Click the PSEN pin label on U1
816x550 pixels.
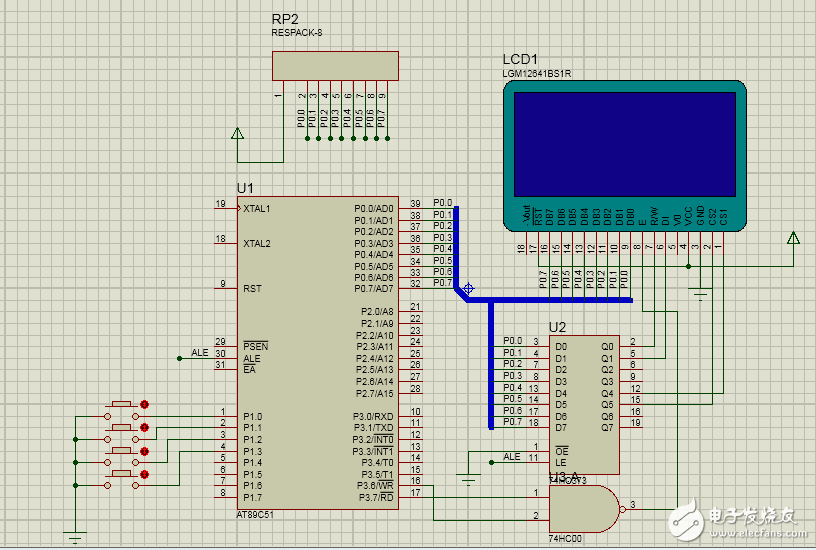pos(256,347)
